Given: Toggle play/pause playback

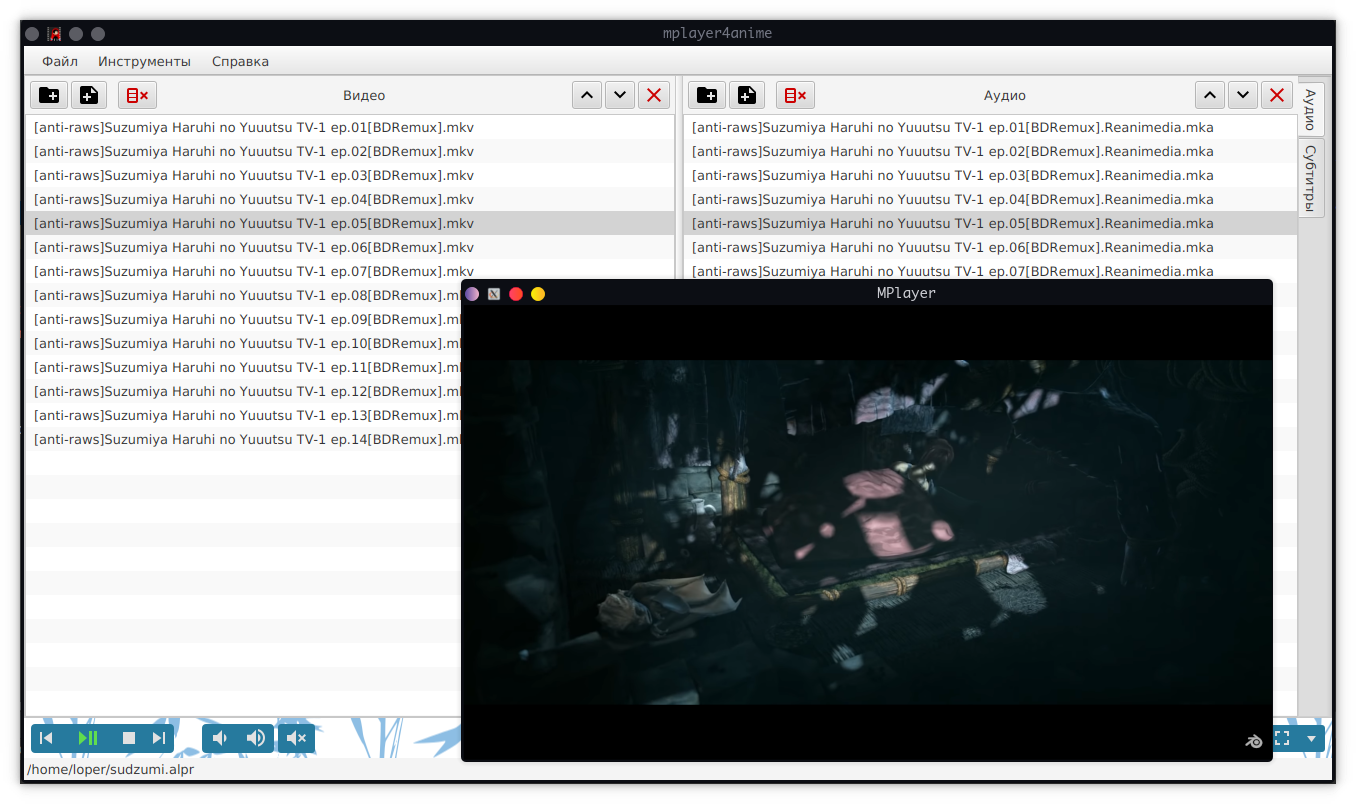Looking at the screenshot, I should (x=88, y=738).
